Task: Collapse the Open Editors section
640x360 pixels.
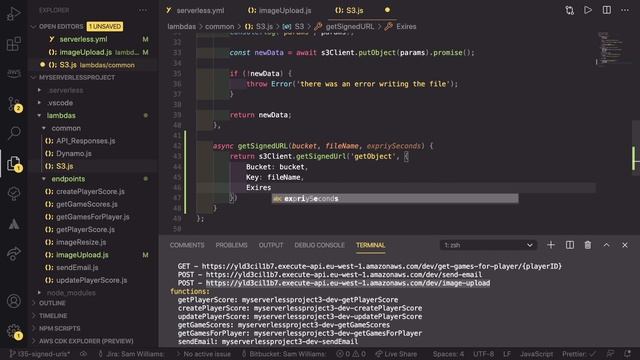Action: pyautogui.click(x=61, y=27)
